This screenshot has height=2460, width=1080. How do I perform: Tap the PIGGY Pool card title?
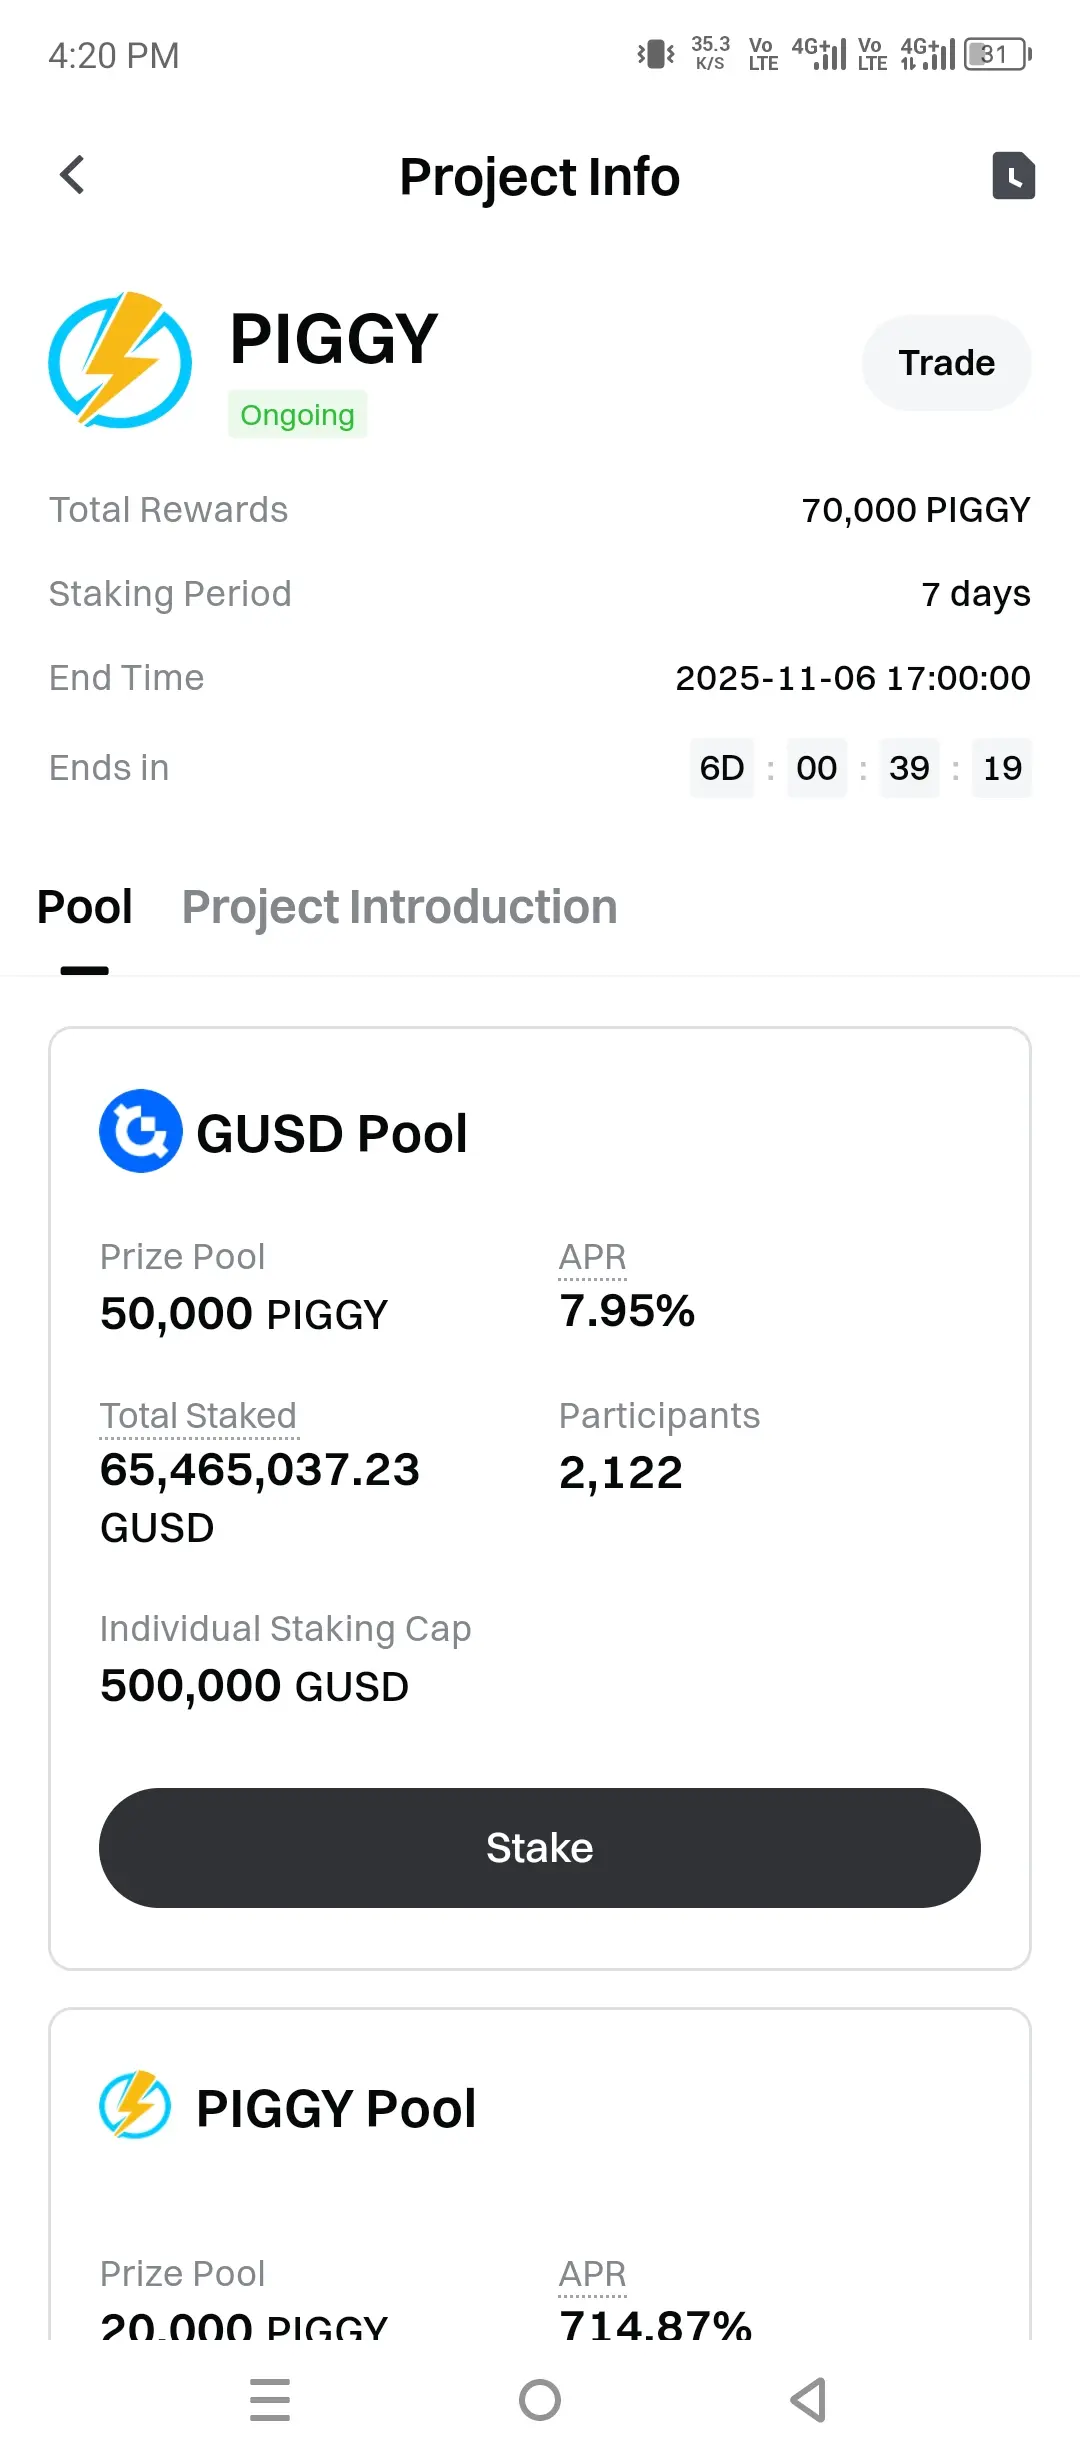point(336,2108)
